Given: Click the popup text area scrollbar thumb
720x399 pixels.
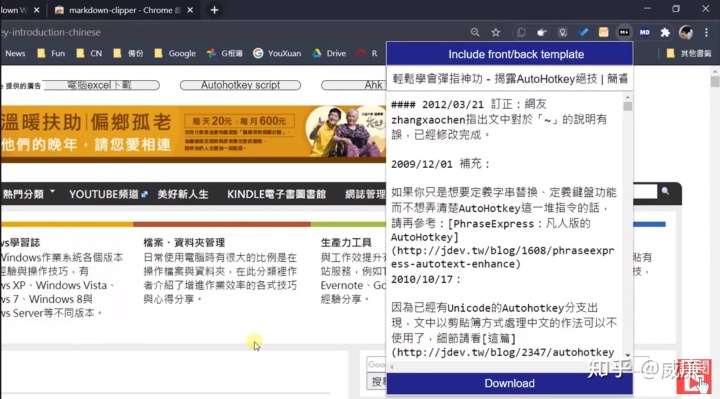Looking at the screenshot, I should 627,106.
